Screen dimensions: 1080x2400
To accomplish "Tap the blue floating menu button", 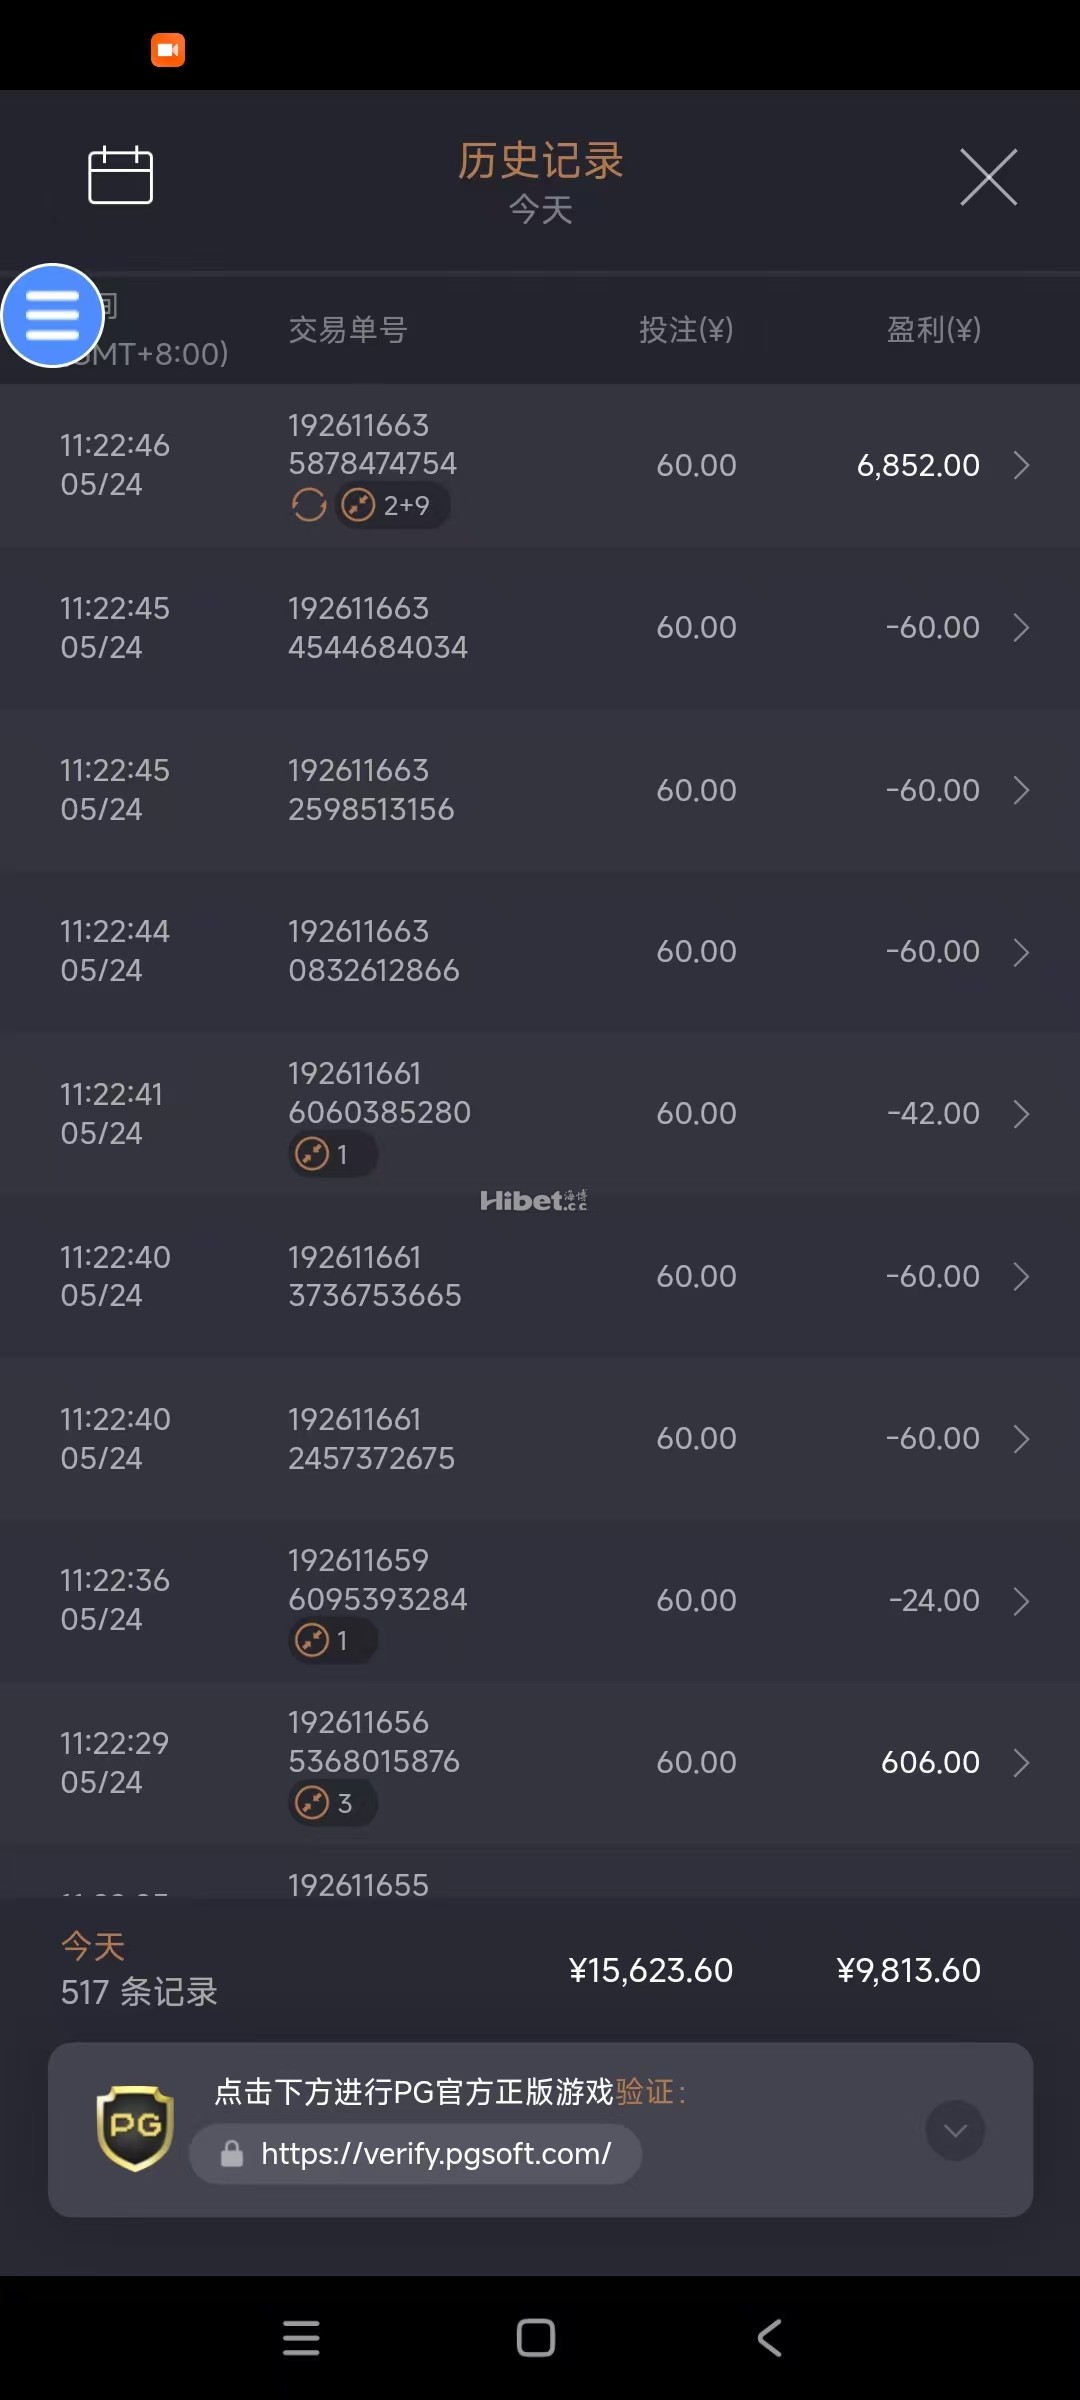I will (52, 316).
